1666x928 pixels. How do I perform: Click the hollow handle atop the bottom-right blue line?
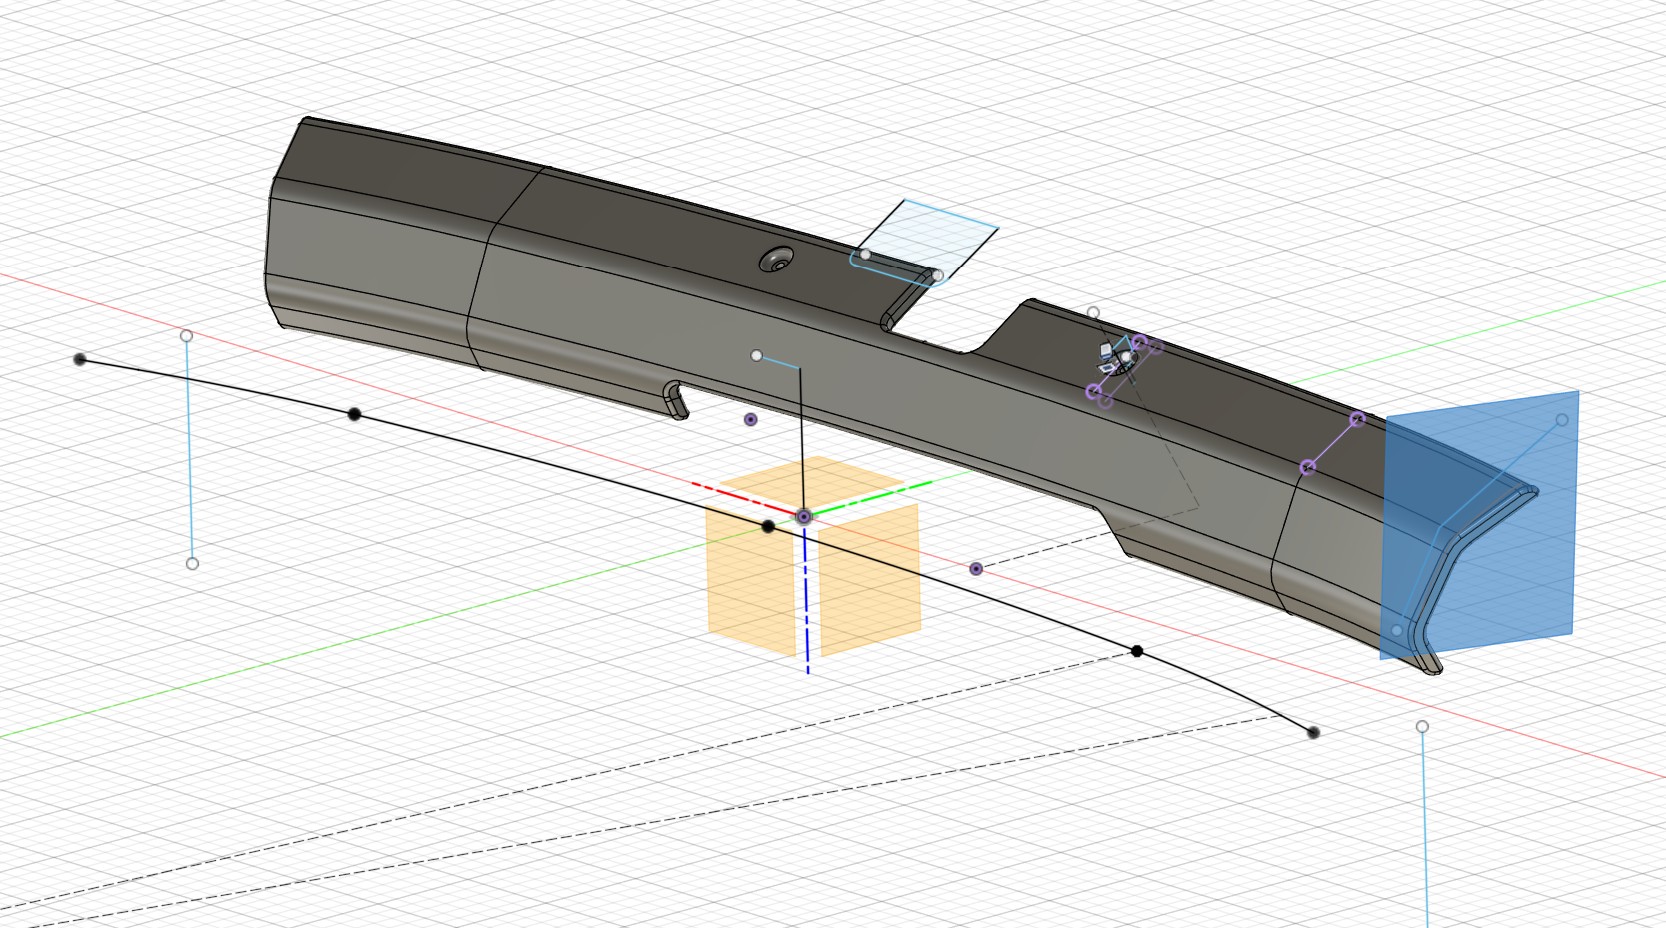tap(1422, 726)
